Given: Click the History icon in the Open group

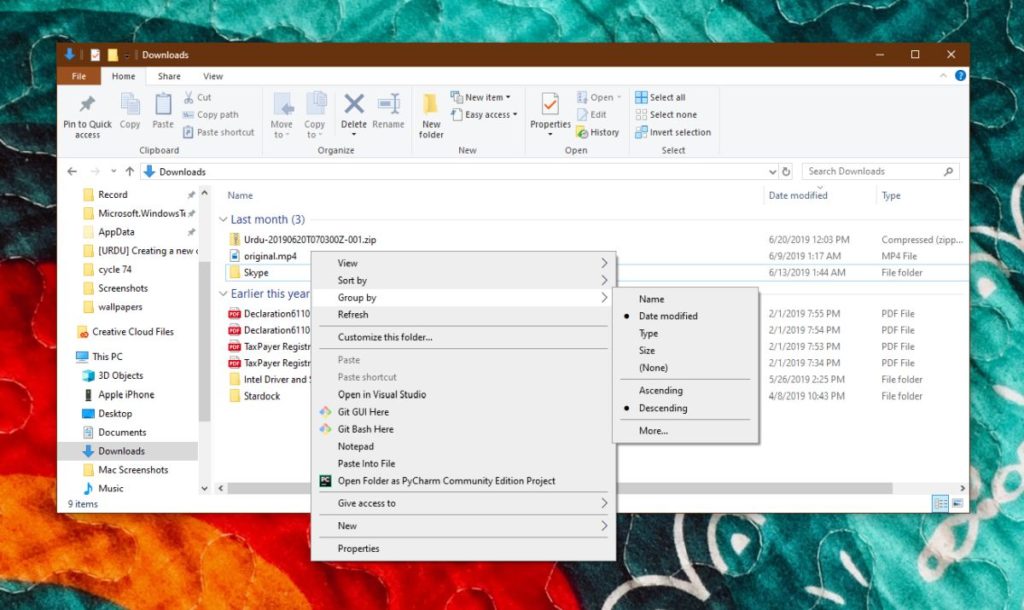Looking at the screenshot, I should click(x=599, y=132).
